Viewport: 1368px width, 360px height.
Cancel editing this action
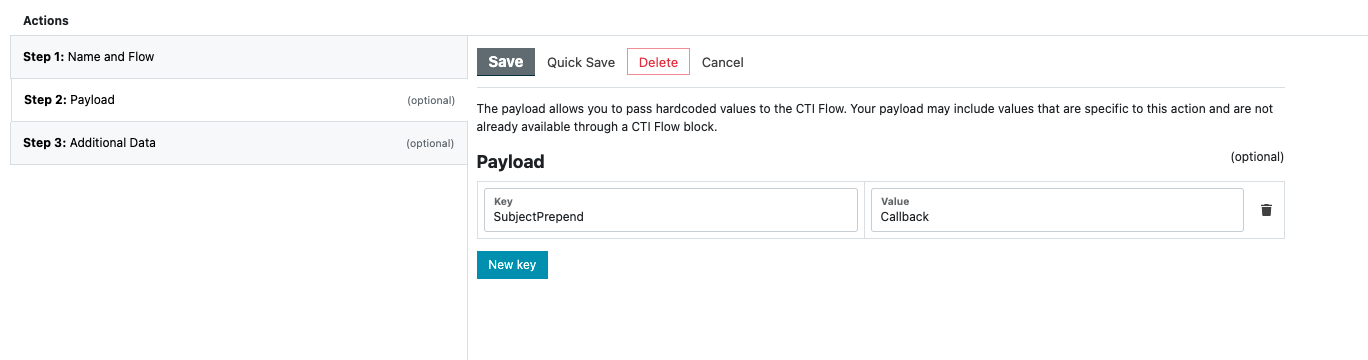[723, 62]
